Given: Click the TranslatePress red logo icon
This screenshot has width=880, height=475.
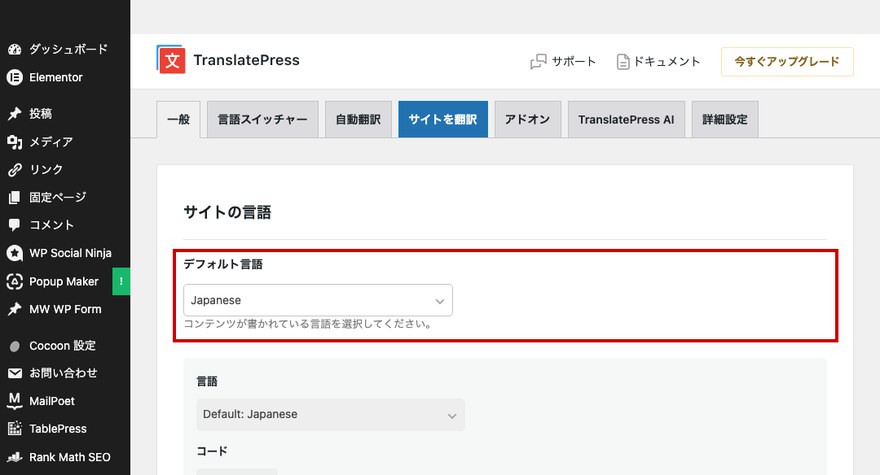Looking at the screenshot, I should 171,60.
